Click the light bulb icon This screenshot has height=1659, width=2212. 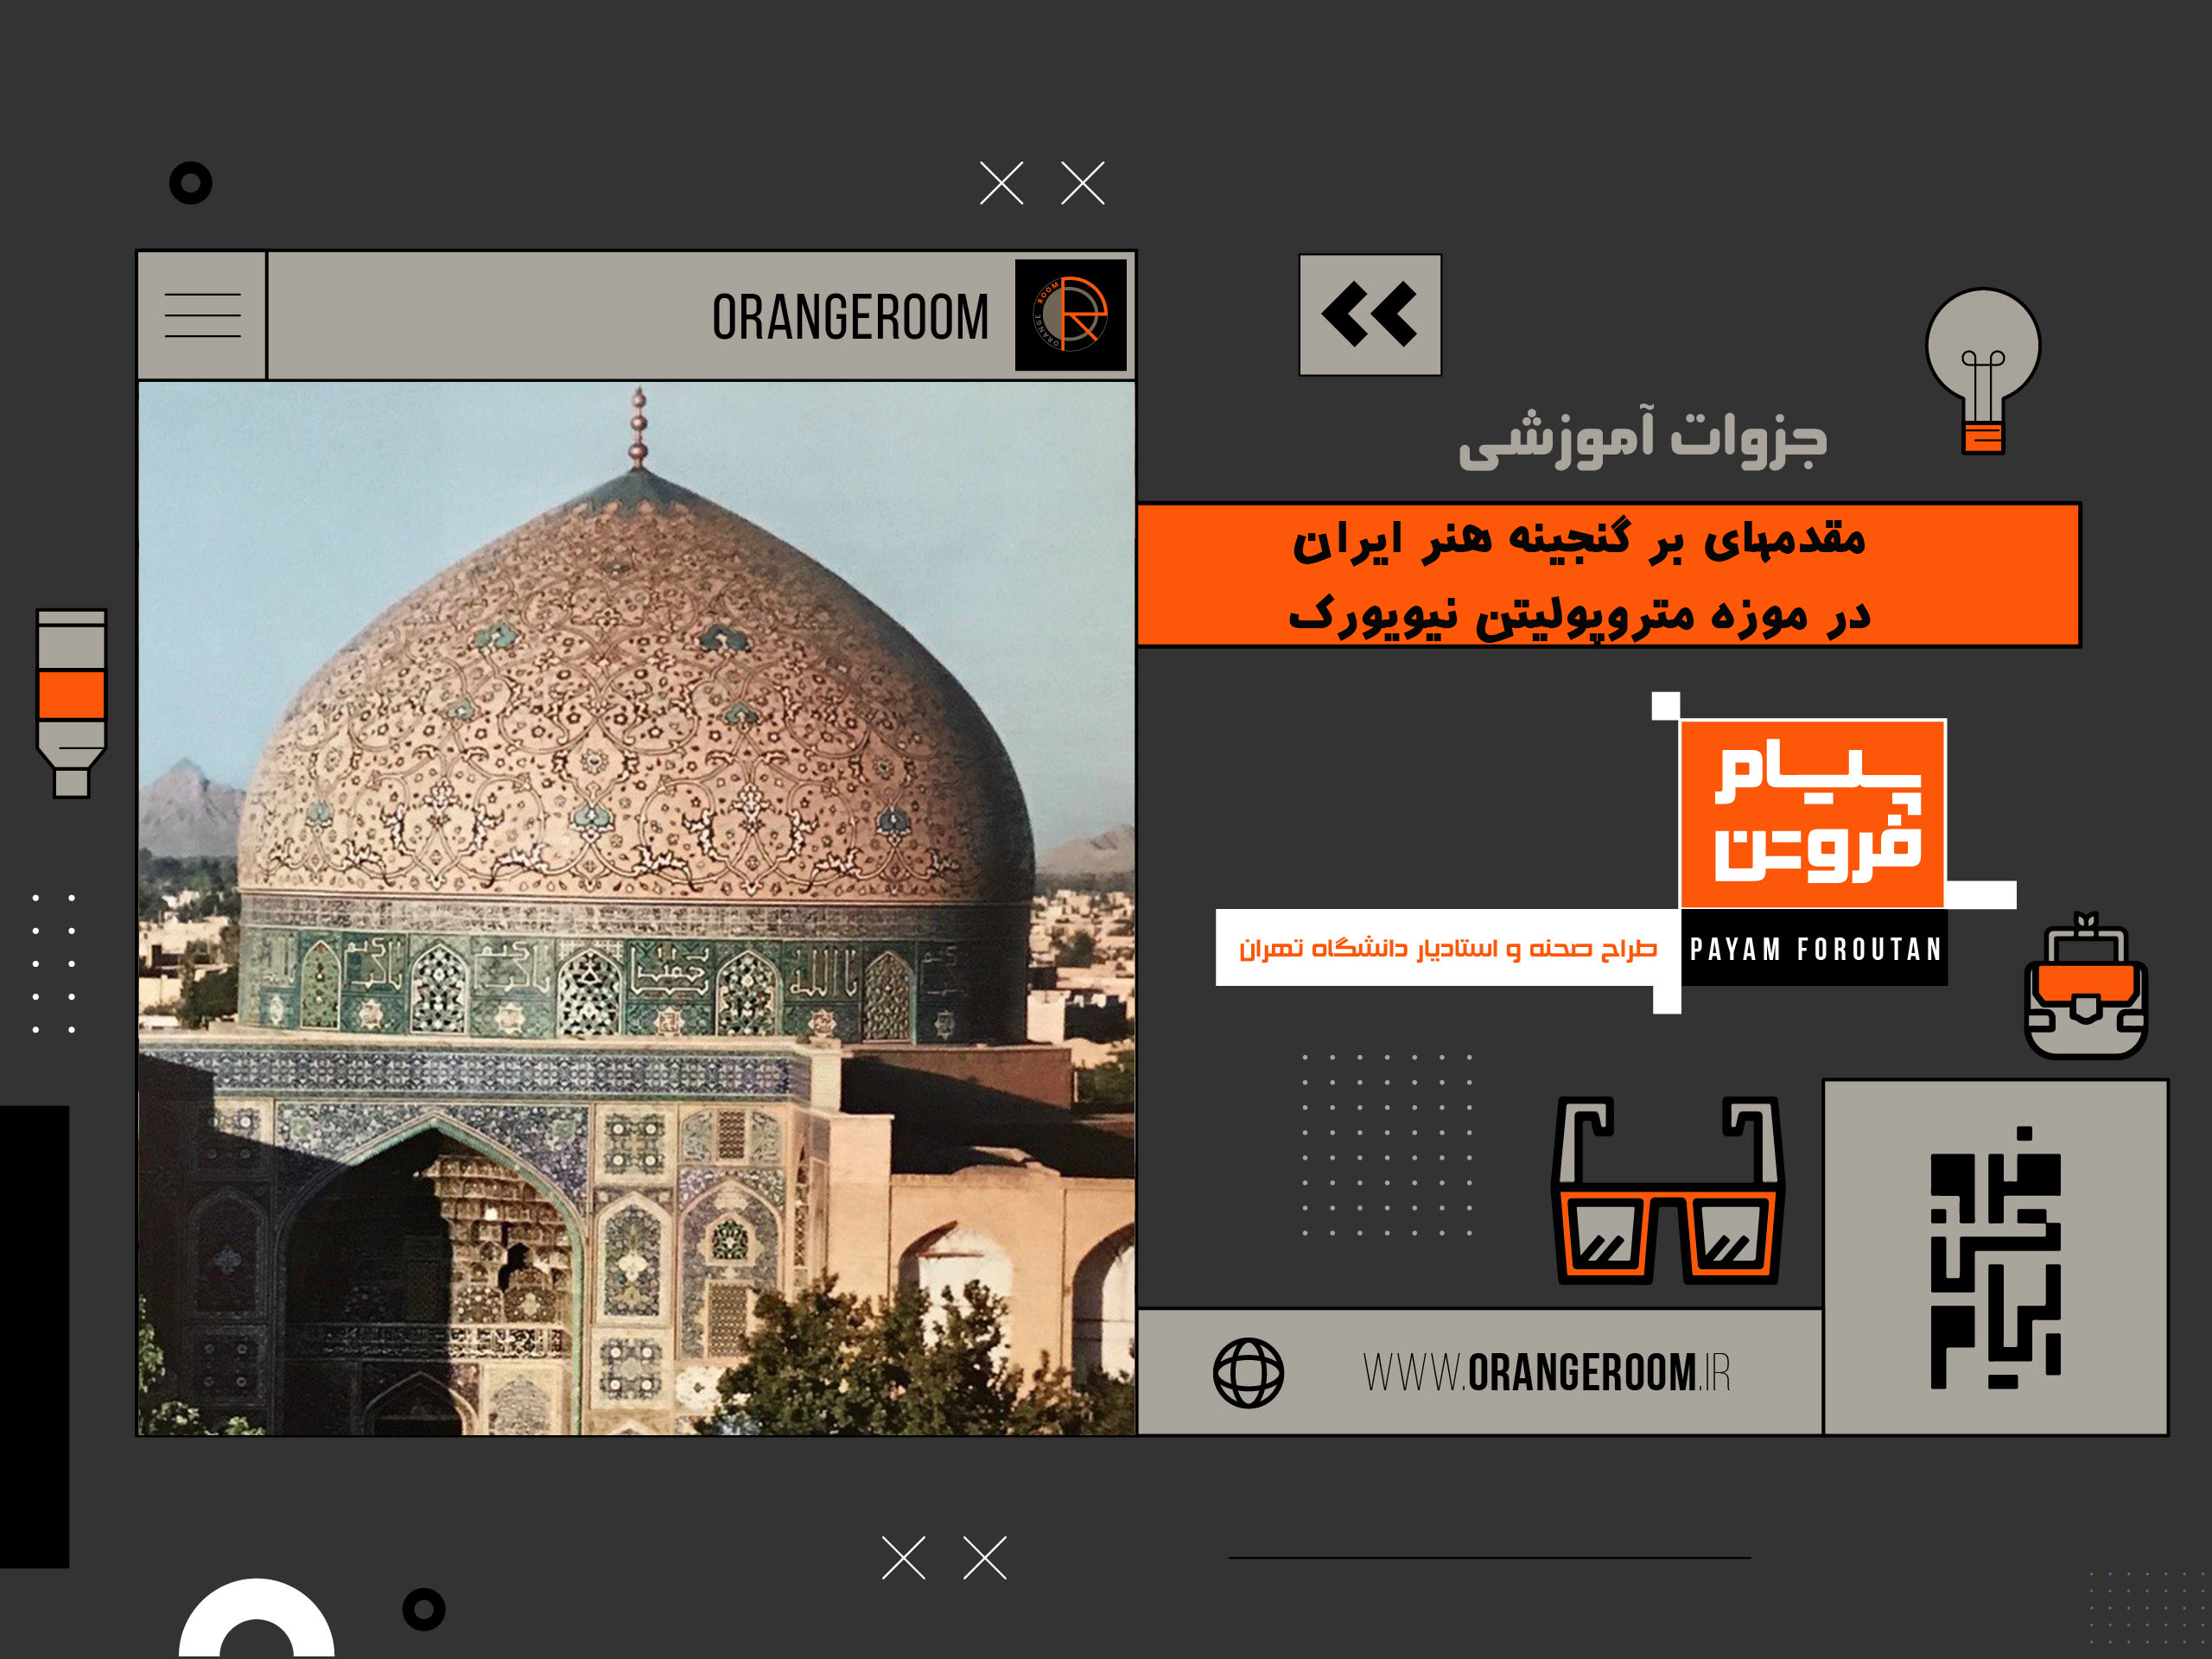[x=1983, y=370]
